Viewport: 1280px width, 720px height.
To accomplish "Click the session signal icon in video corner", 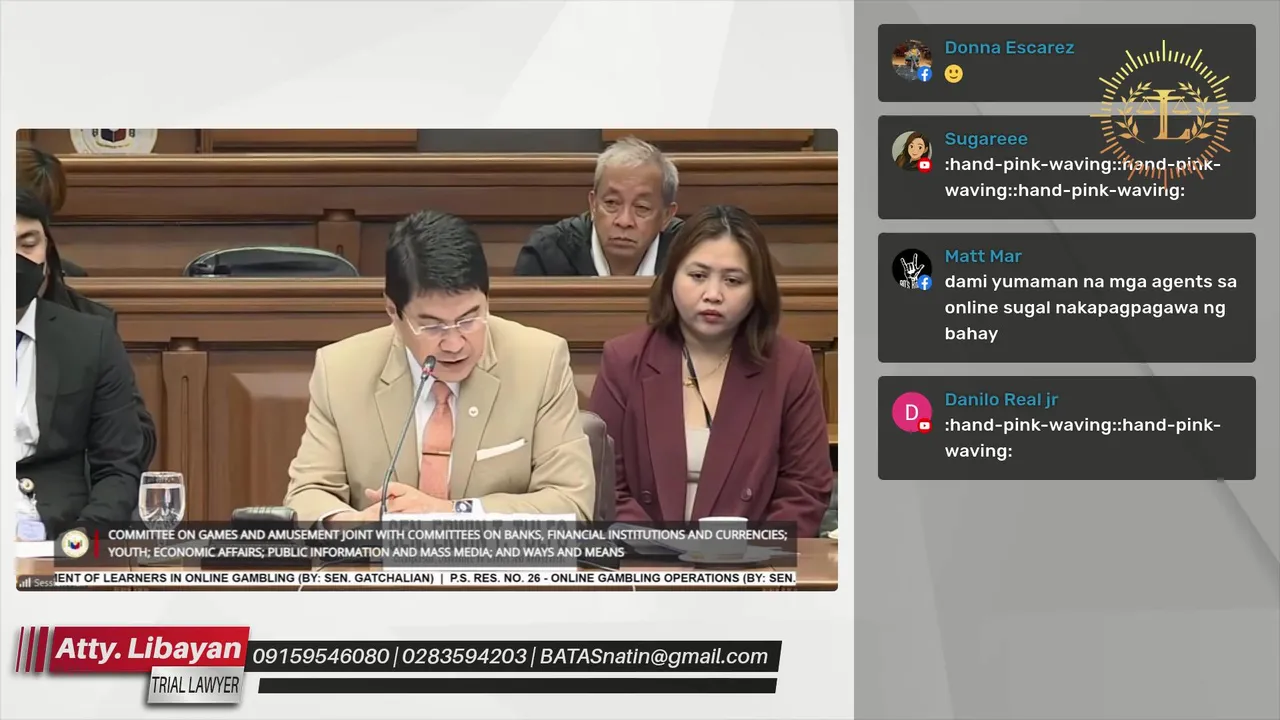I will point(24,582).
